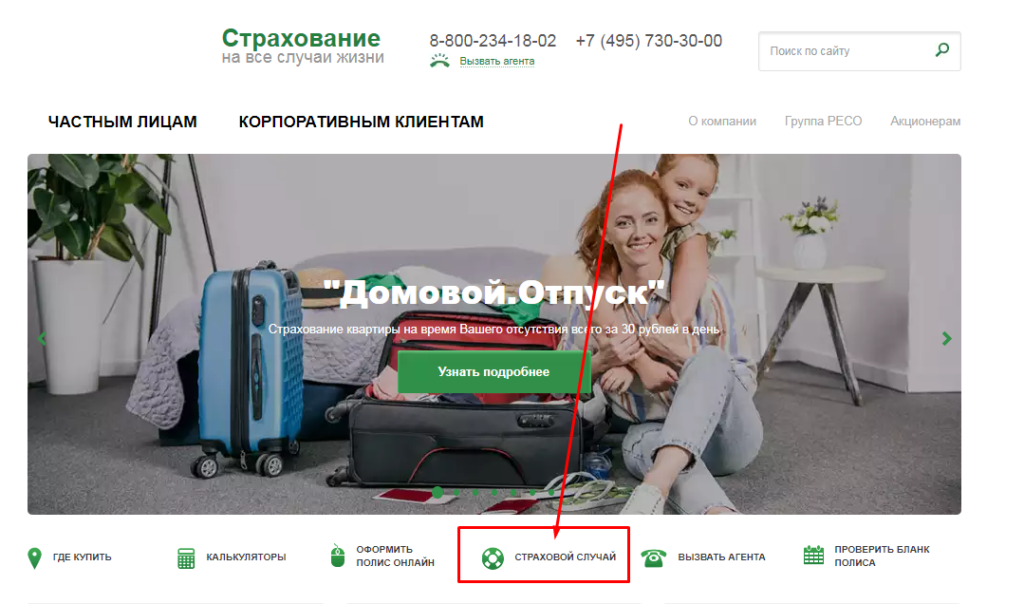The image size is (1024, 604).
Task: Open the calculator icon next to Калькуляторы
Action: point(186,558)
